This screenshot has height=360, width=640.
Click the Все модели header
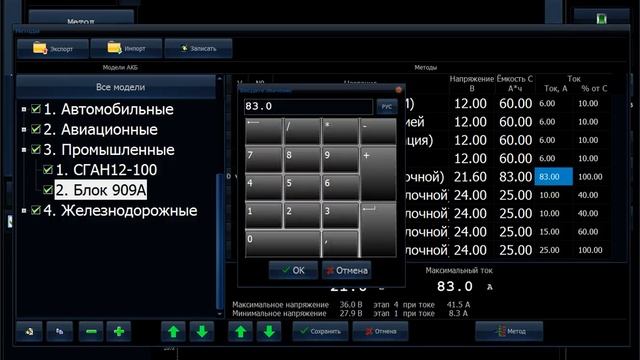116,87
